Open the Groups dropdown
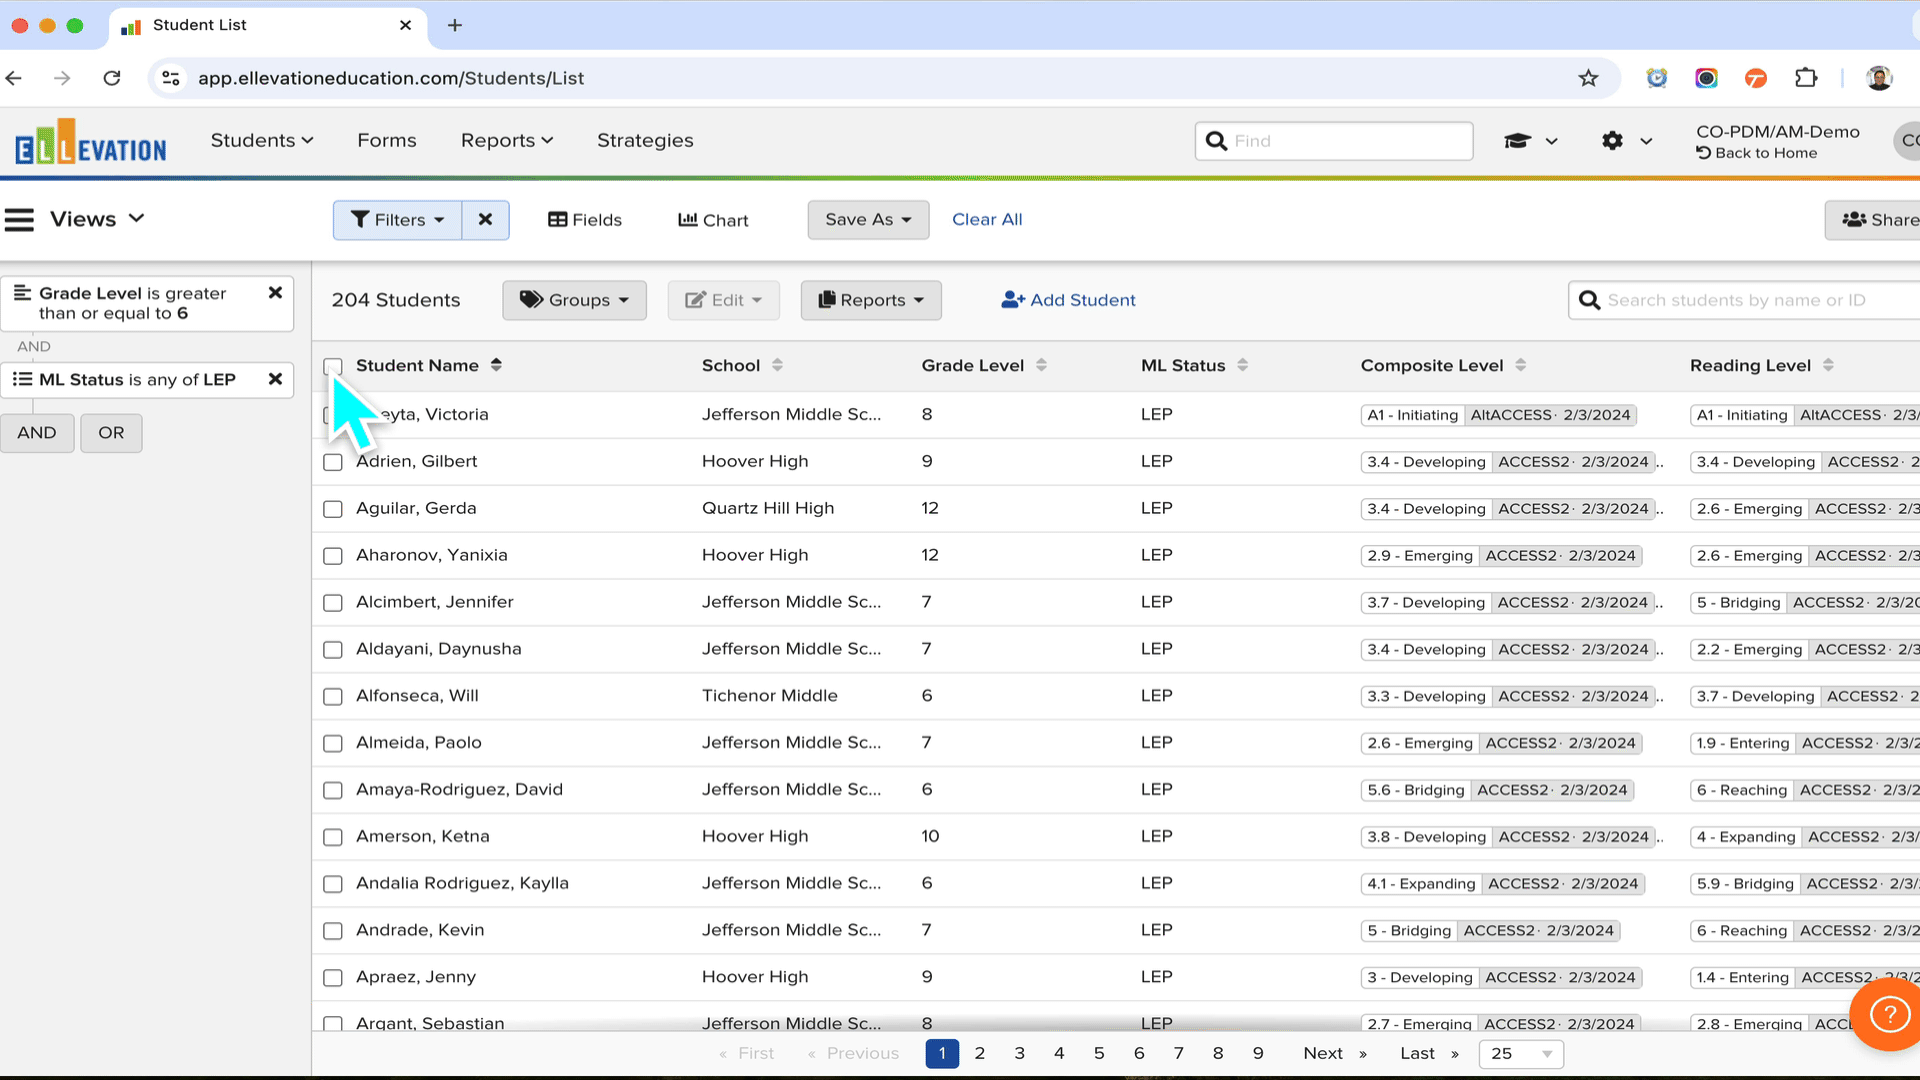Screen dimensions: 1920x1080 click(x=574, y=300)
